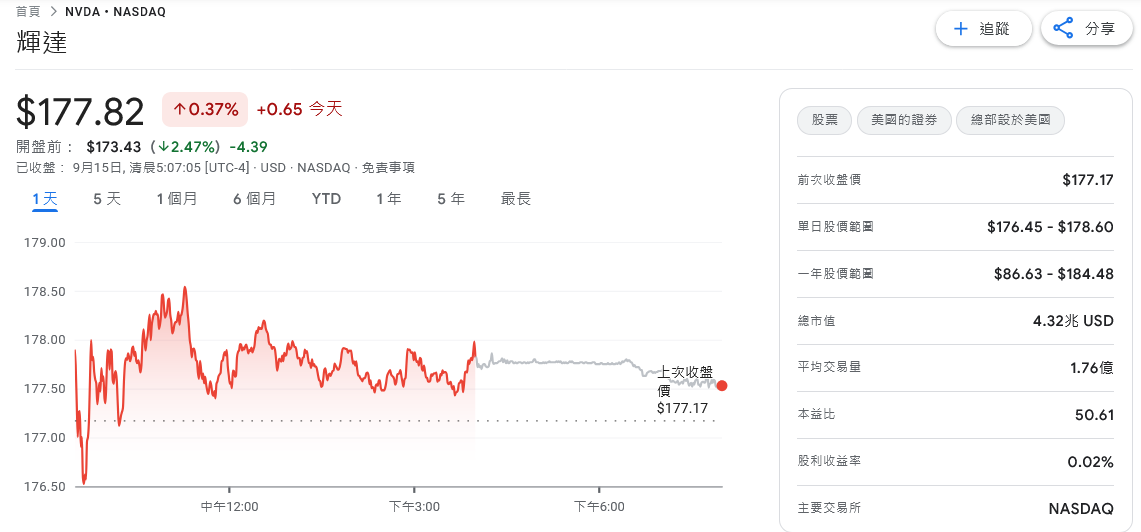Click the 股票 category chip
Screen dimensions: 1141x532
(x=824, y=120)
